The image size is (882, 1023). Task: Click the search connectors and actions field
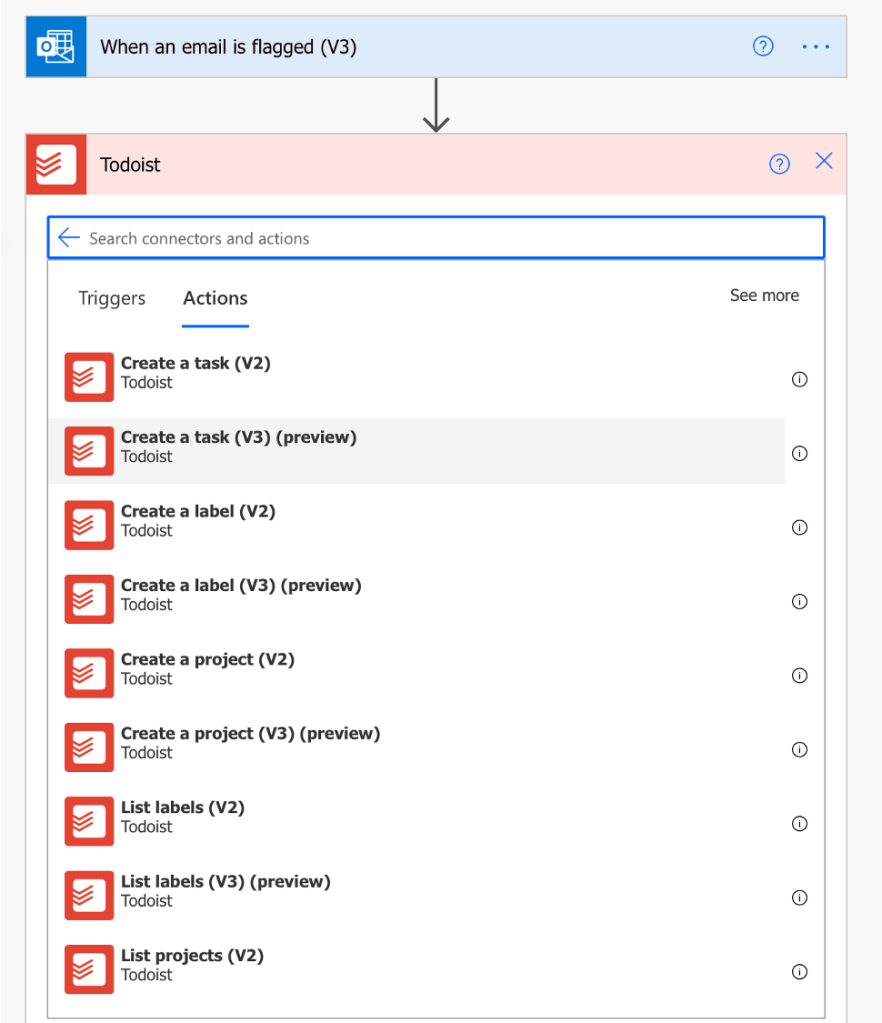[400, 237]
